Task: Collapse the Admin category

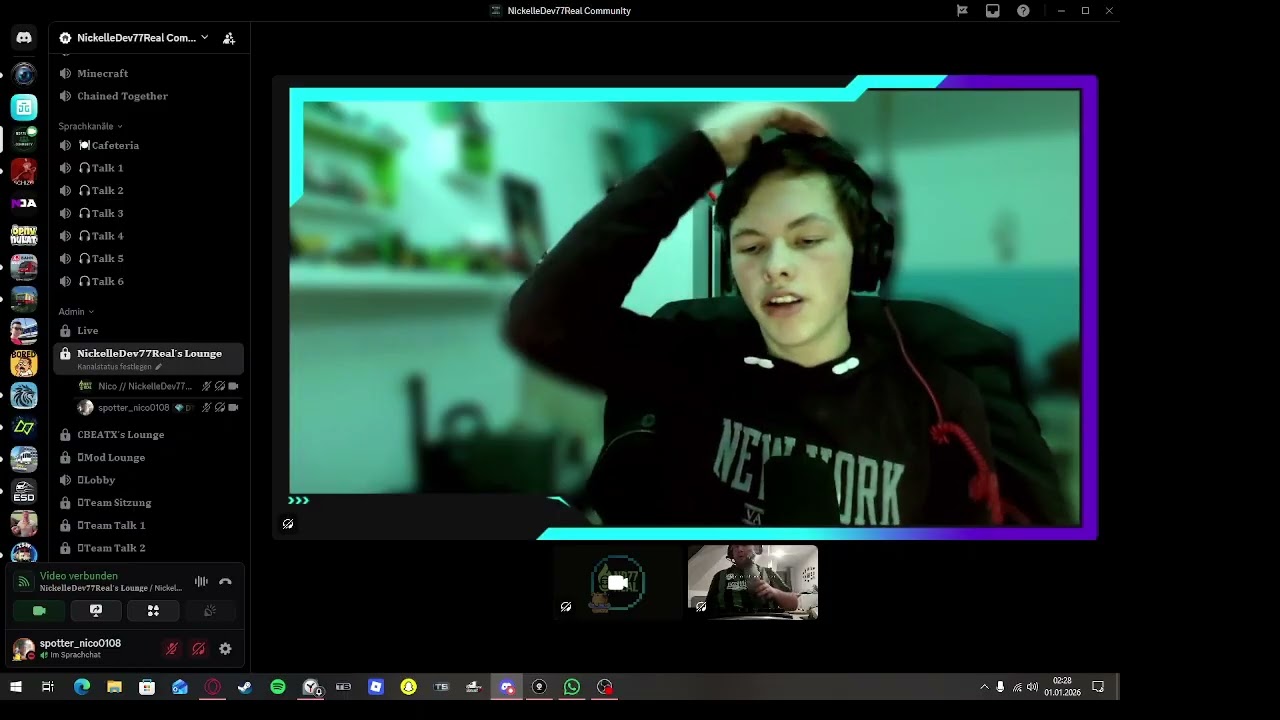Action: (x=76, y=312)
